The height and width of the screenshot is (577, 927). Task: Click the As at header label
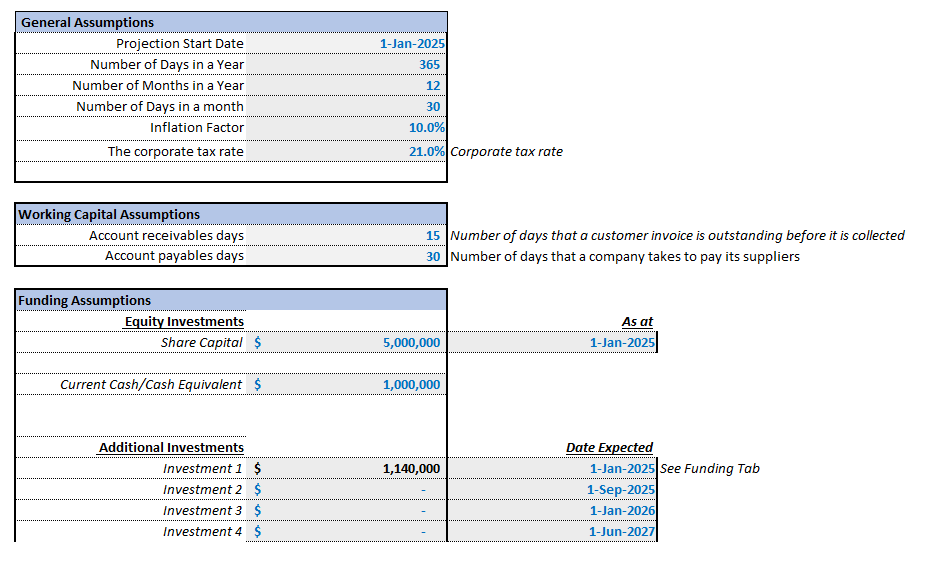tap(637, 321)
